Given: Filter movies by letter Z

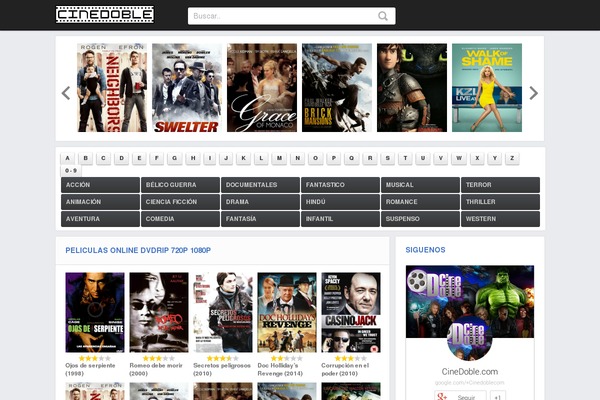Looking at the screenshot, I should click(512, 158).
